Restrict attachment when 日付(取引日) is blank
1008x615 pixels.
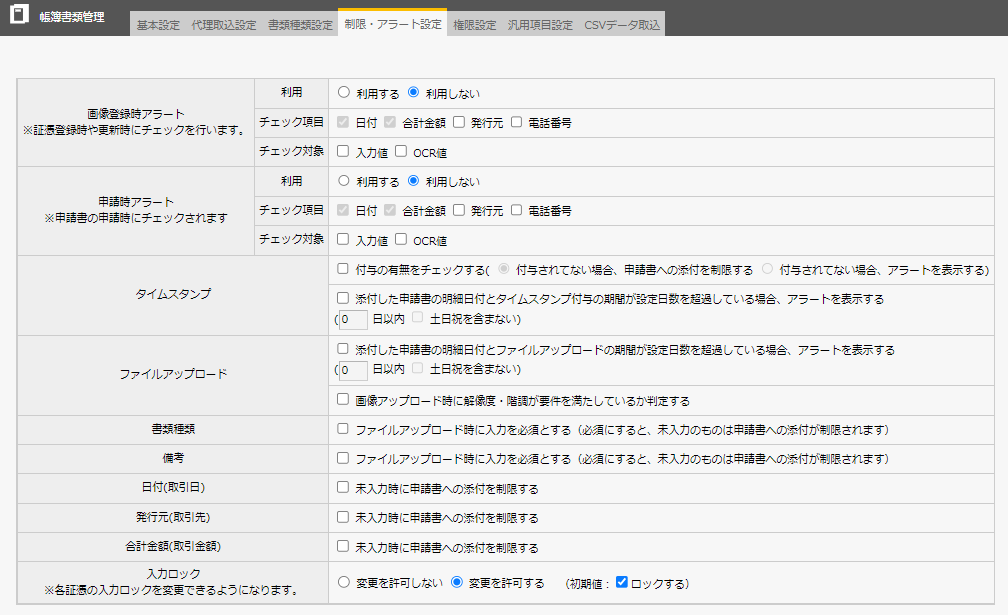pos(343,488)
